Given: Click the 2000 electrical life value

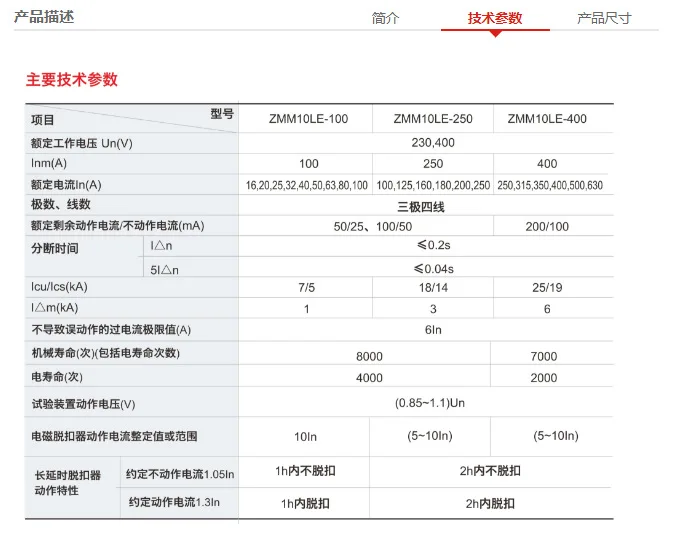Looking at the screenshot, I should click(x=544, y=378).
